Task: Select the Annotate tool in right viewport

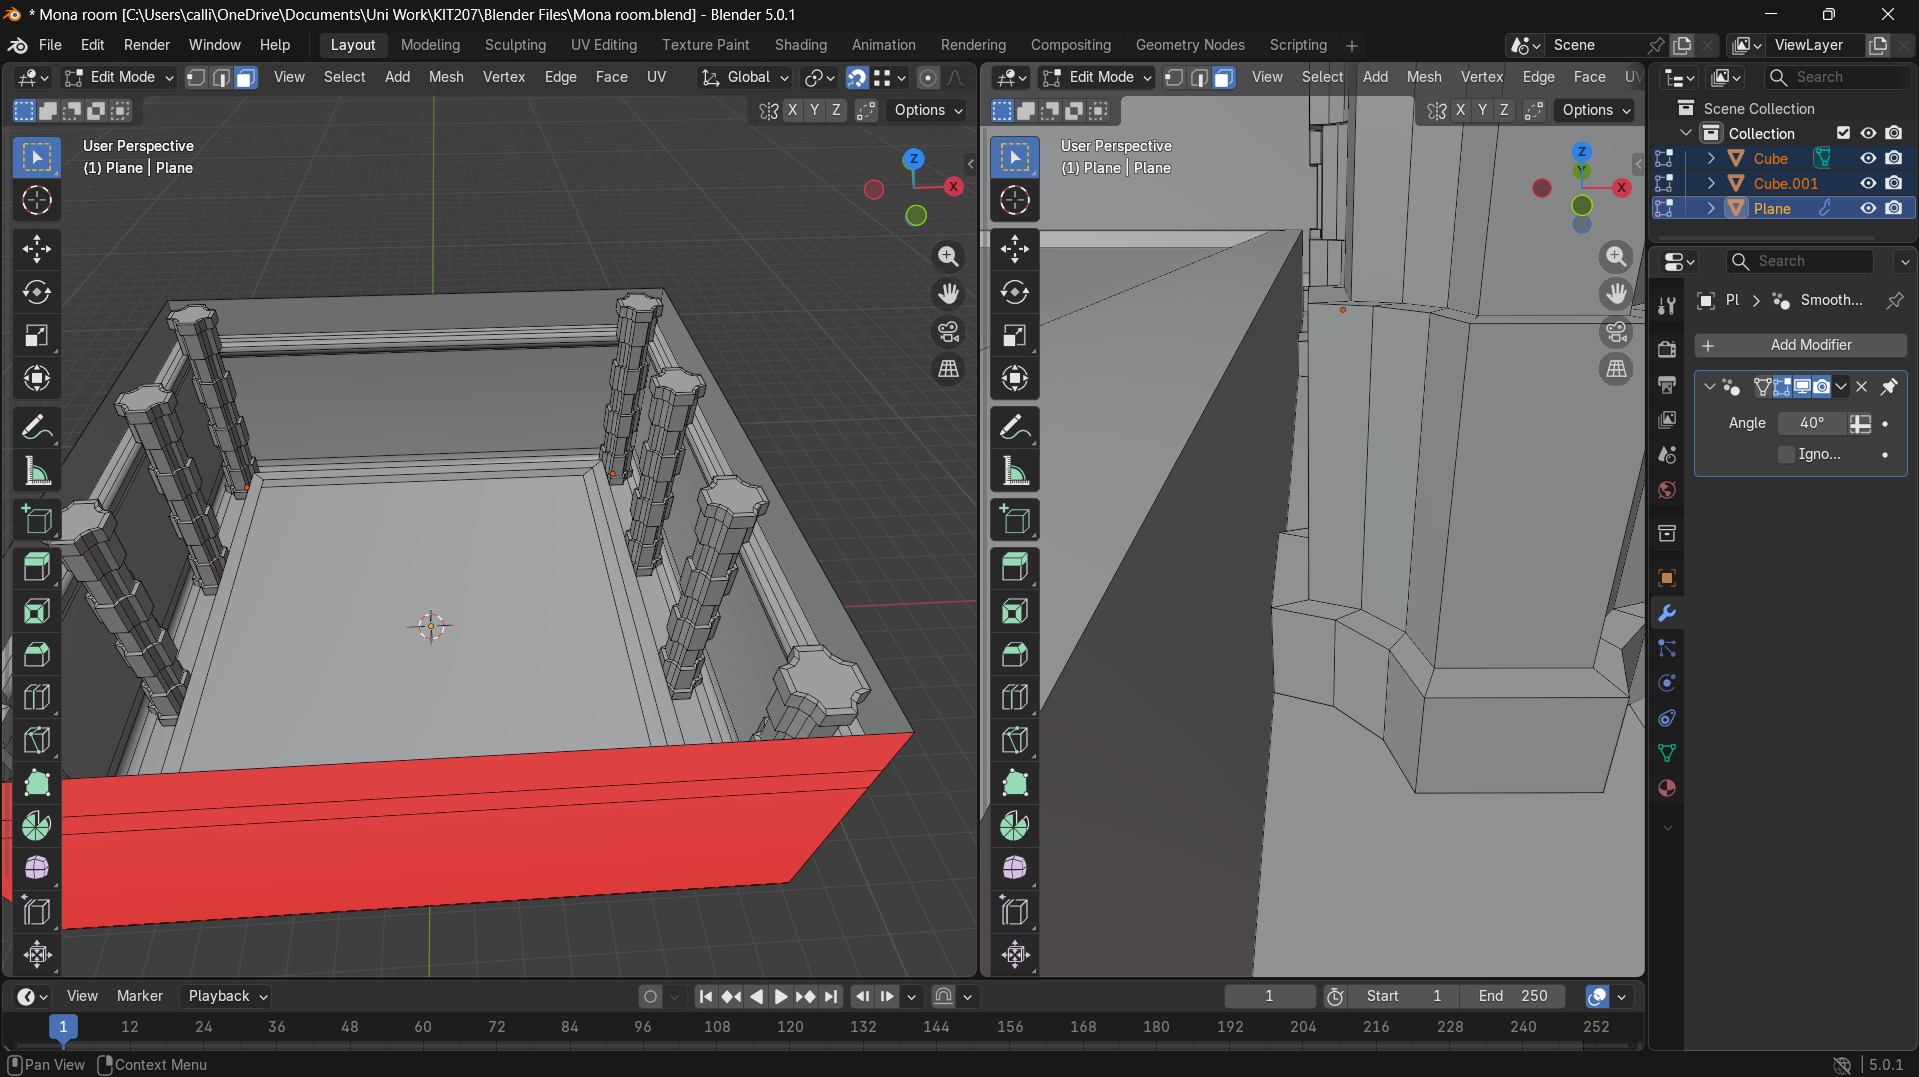Action: (x=1015, y=428)
